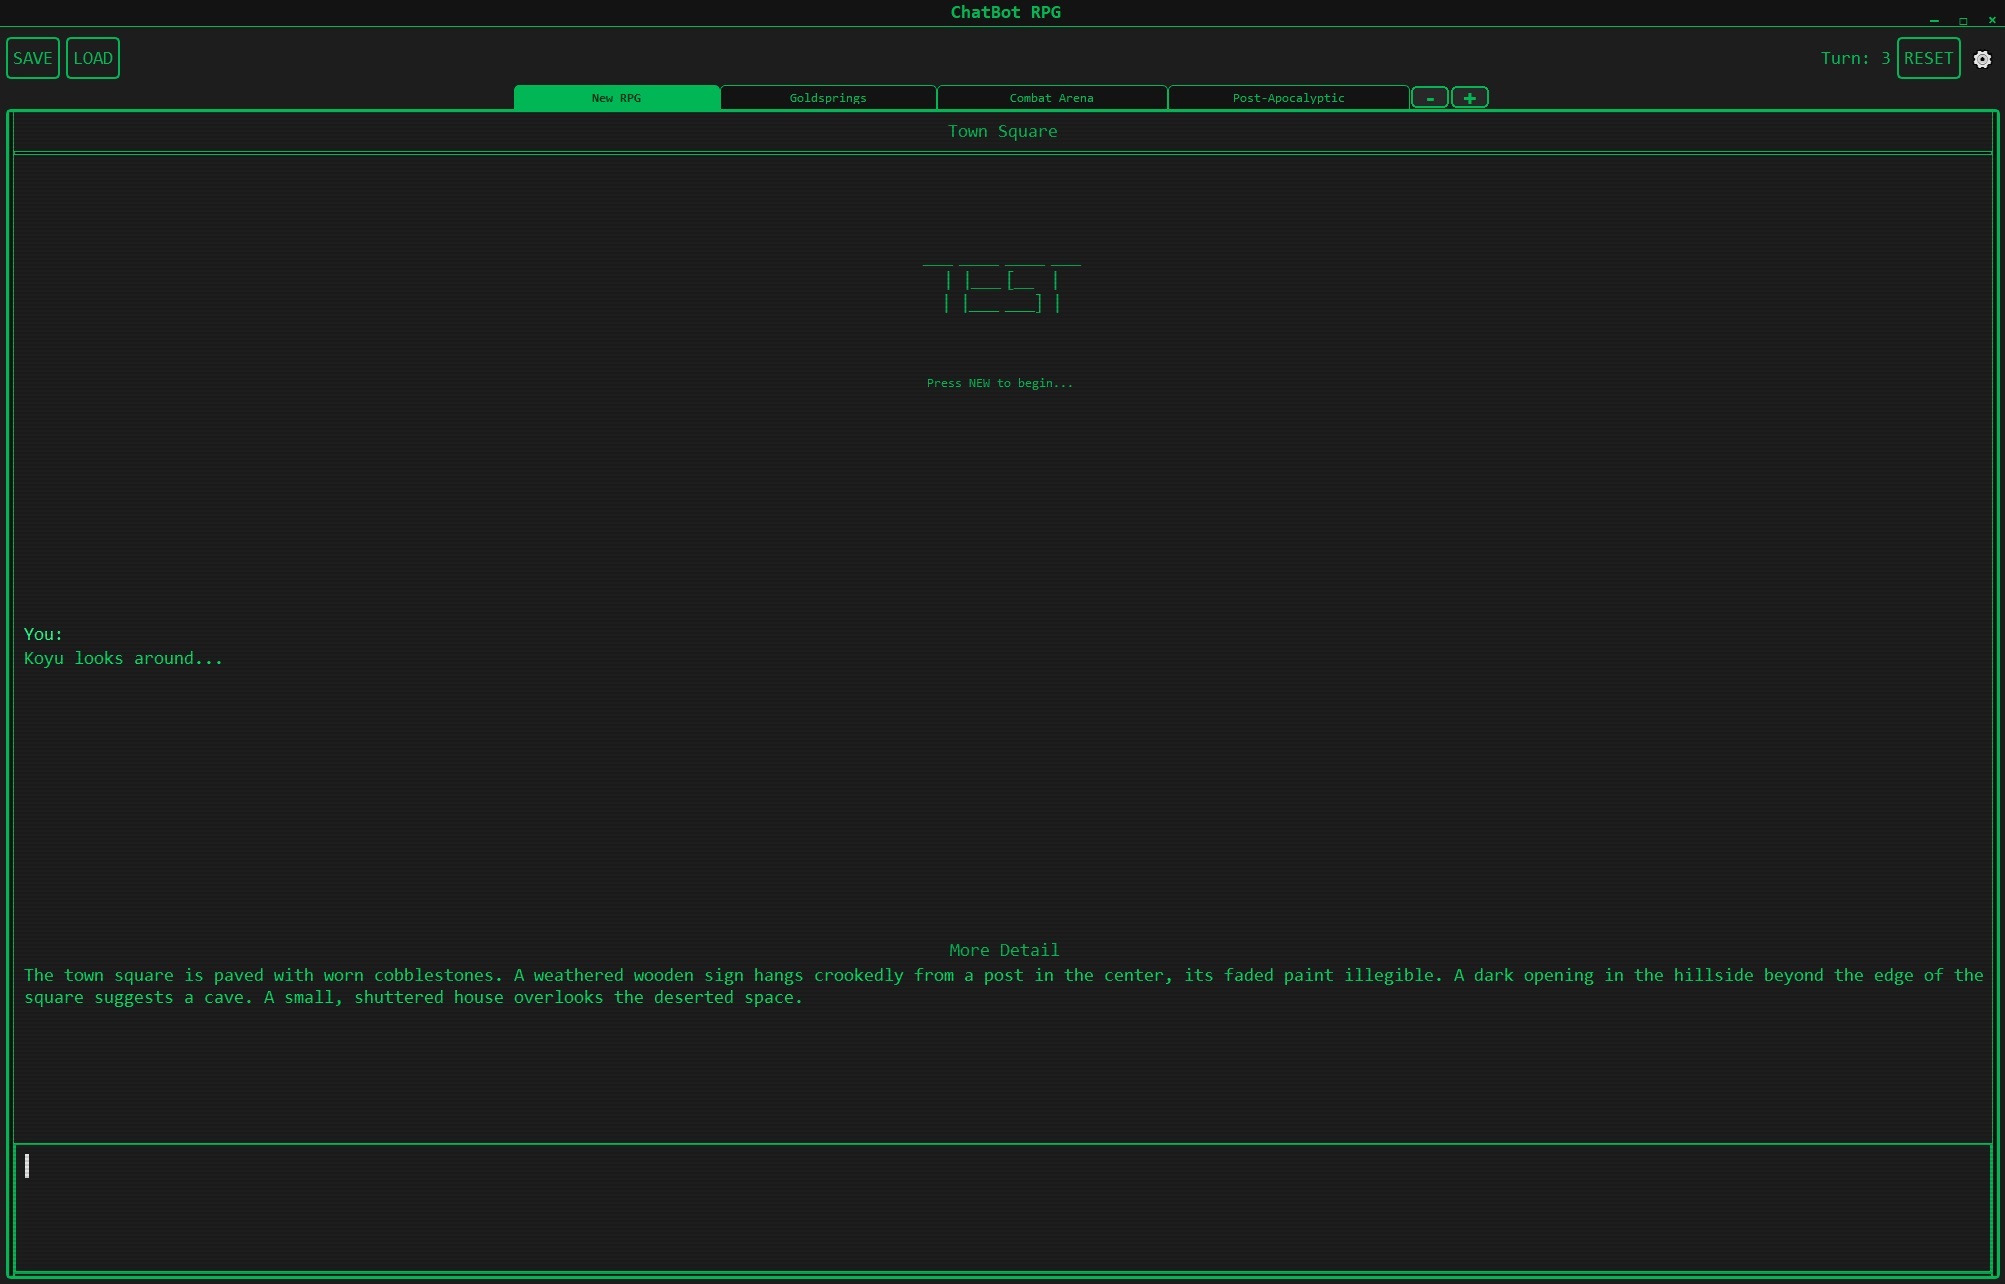Click the LOAD button
The width and height of the screenshot is (2005, 1284).
pos(93,58)
